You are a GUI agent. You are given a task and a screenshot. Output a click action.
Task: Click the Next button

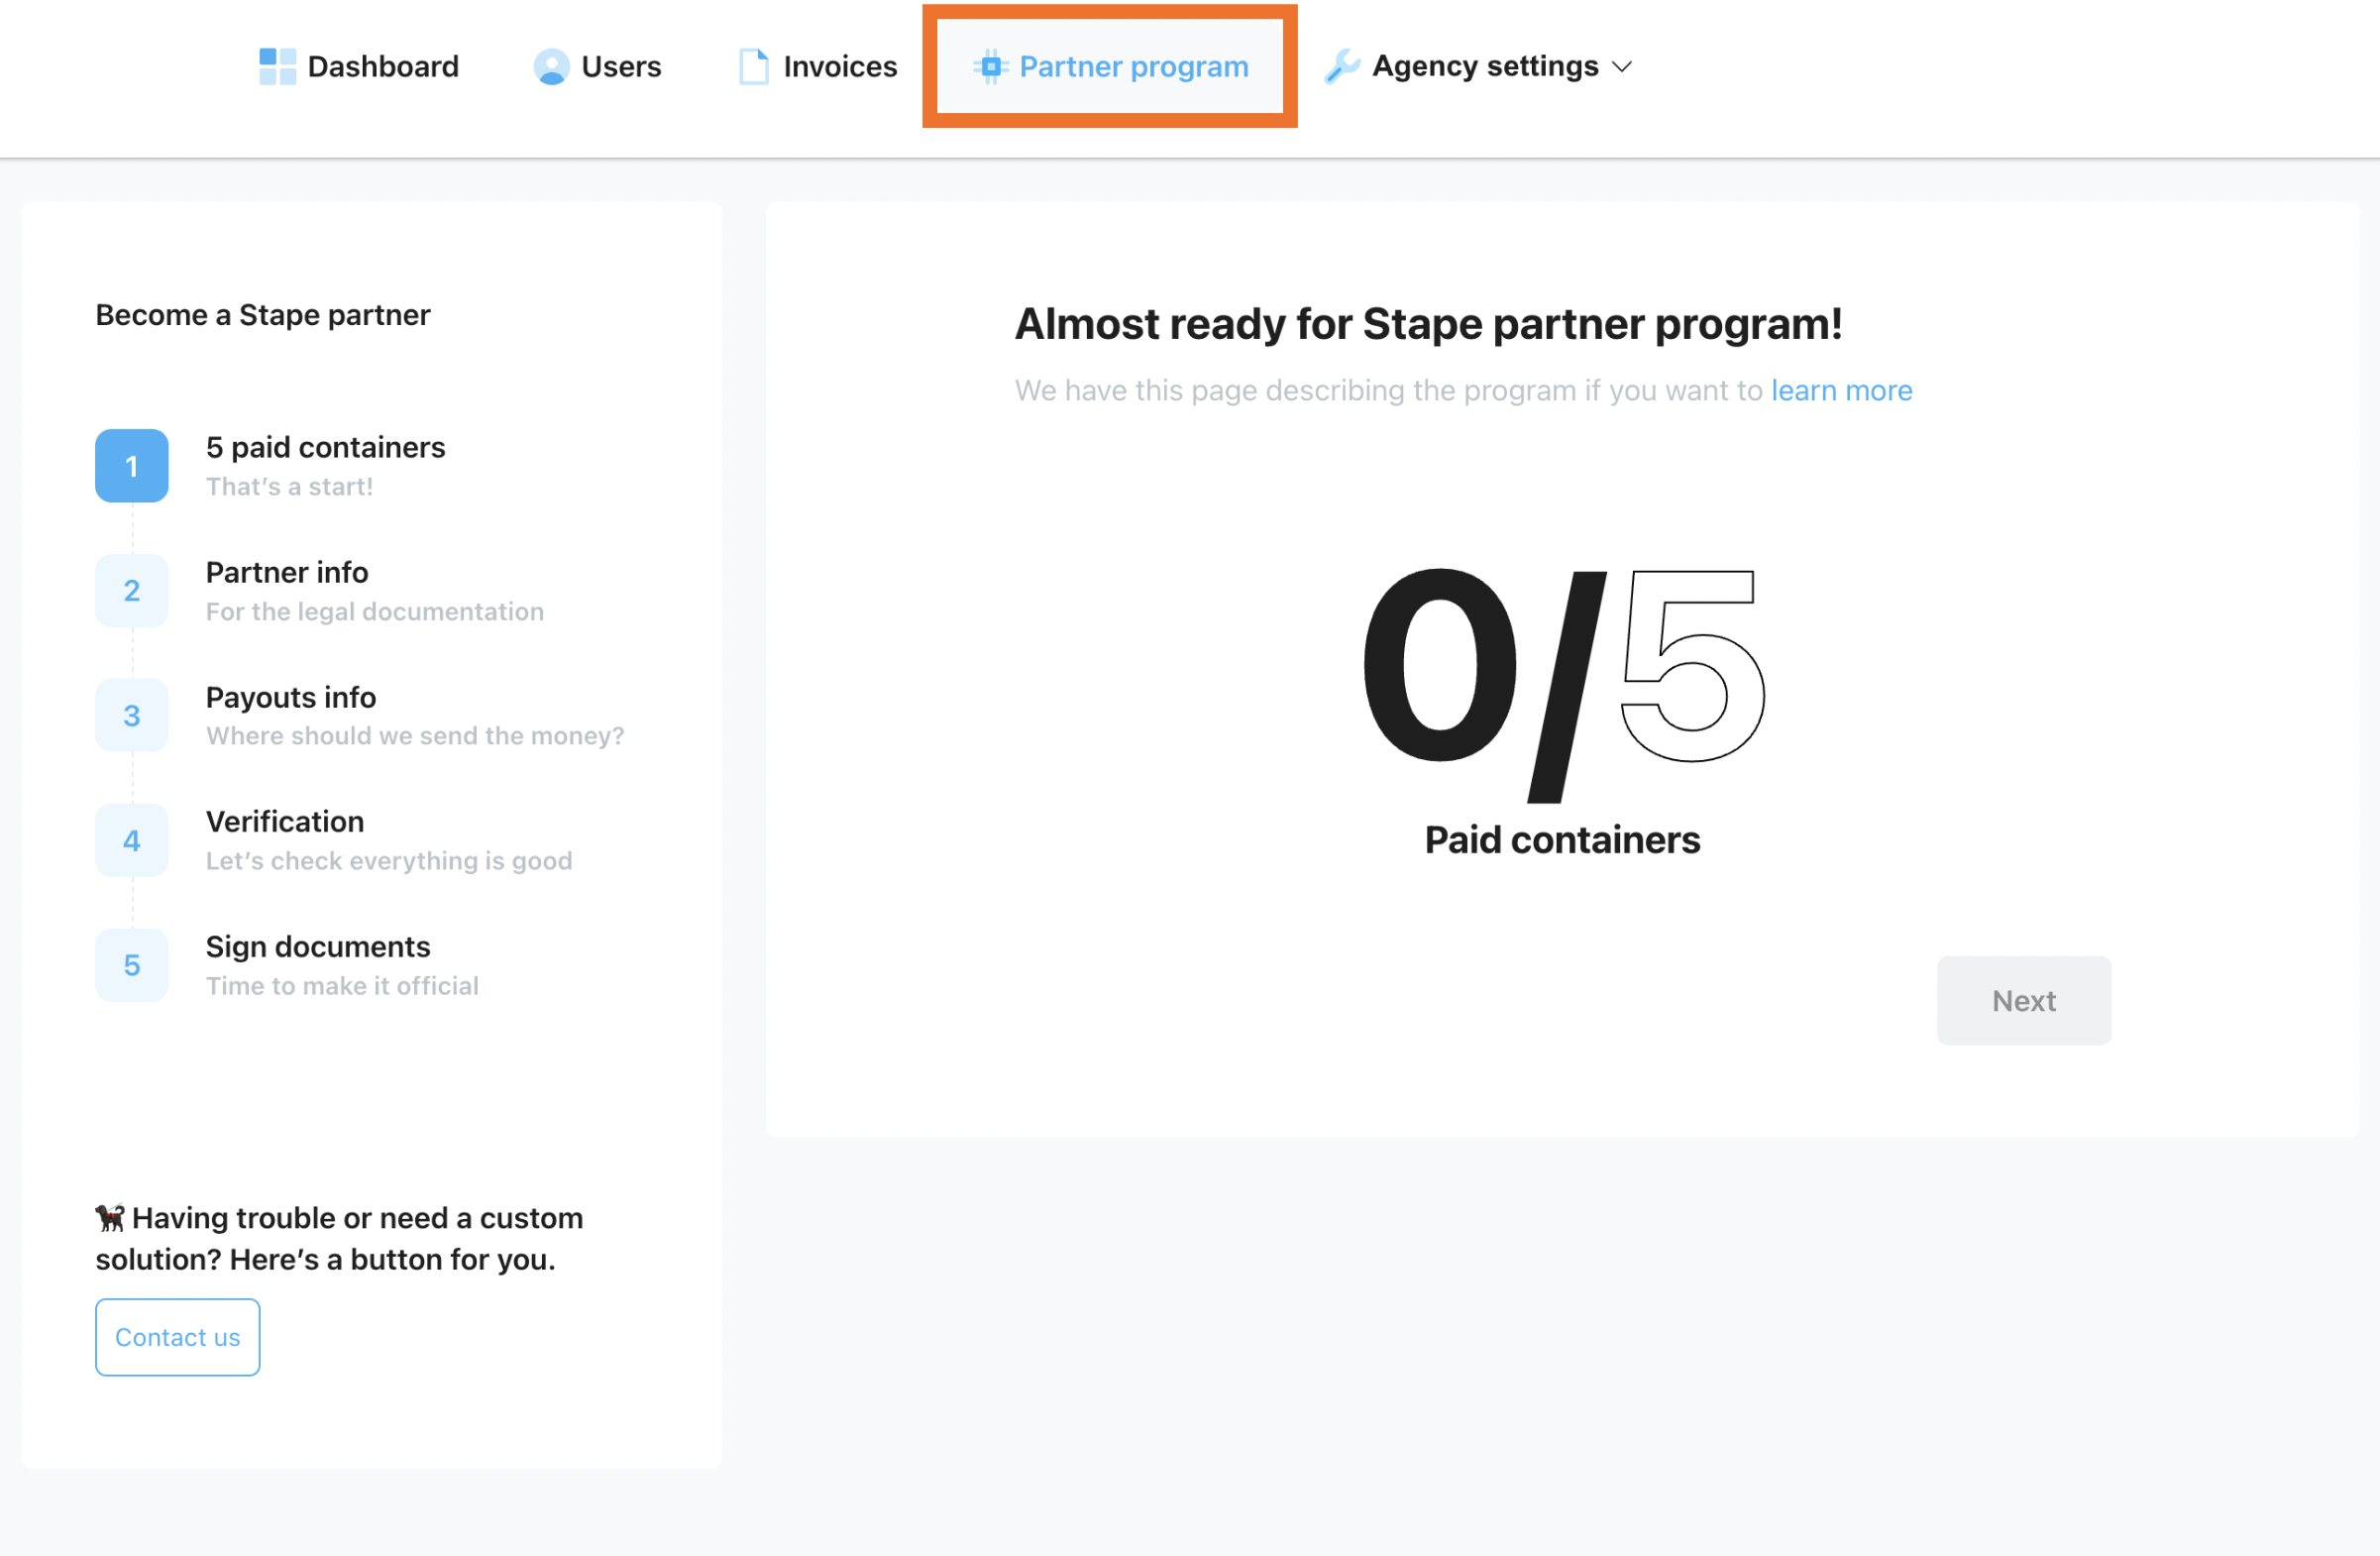pyautogui.click(x=2023, y=1000)
